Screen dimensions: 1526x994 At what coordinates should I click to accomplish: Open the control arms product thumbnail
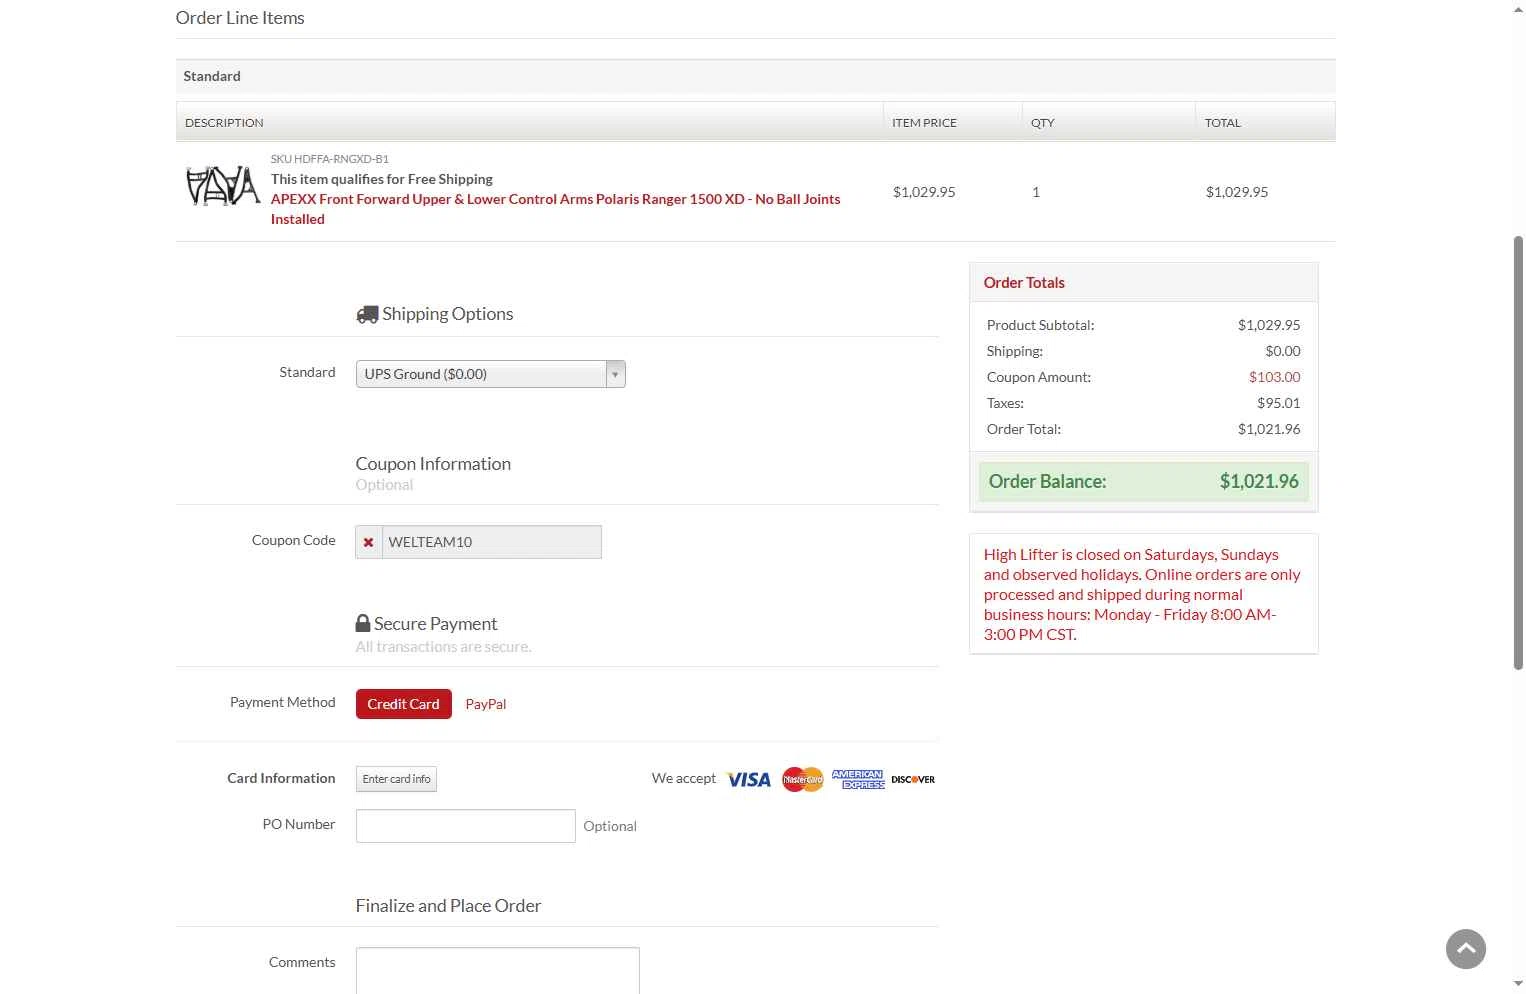pyautogui.click(x=223, y=187)
